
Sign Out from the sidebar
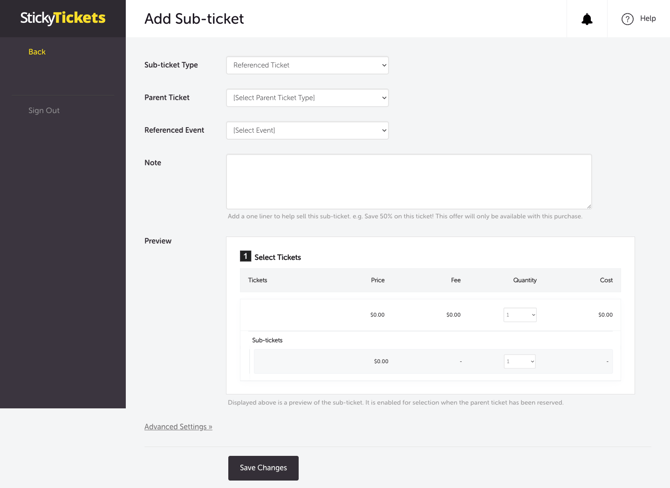(x=44, y=110)
